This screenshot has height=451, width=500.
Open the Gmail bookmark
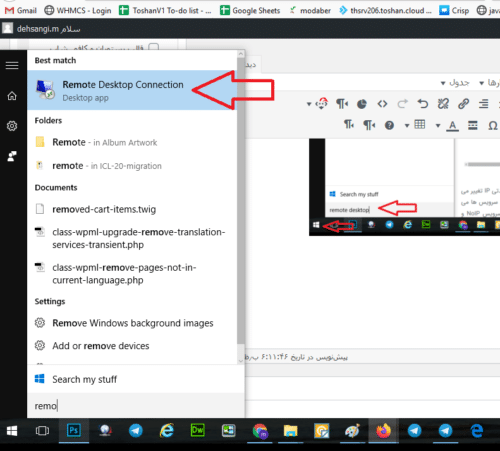pyautogui.click(x=21, y=11)
